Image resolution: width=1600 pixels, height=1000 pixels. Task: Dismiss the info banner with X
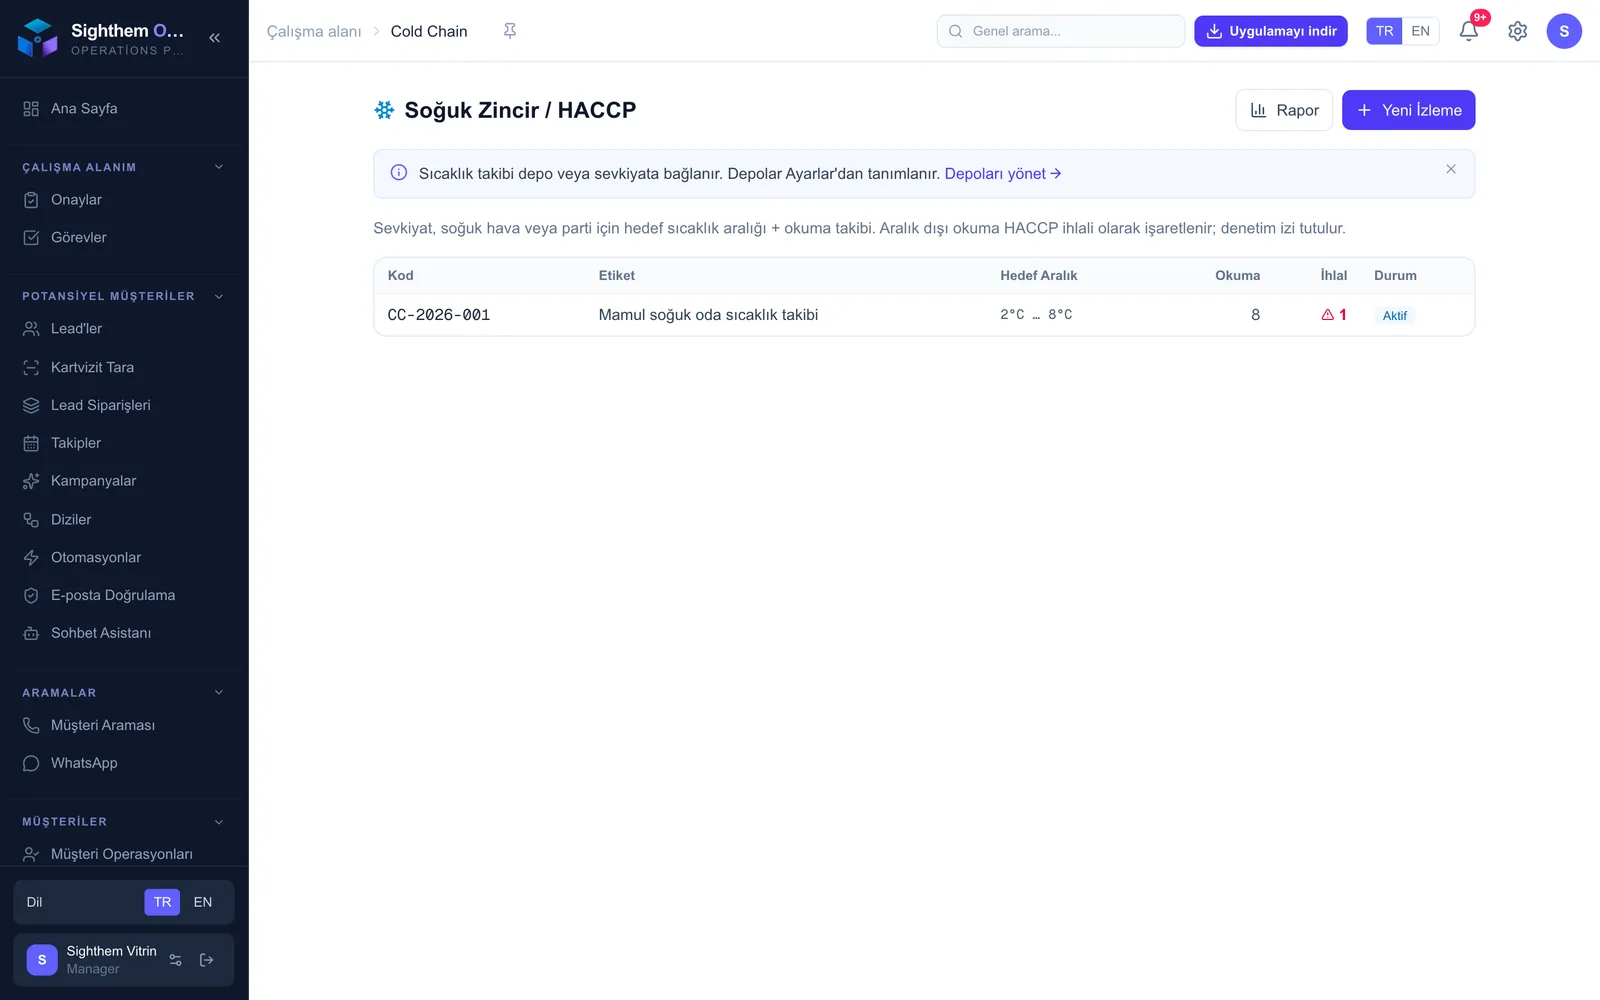(1451, 169)
